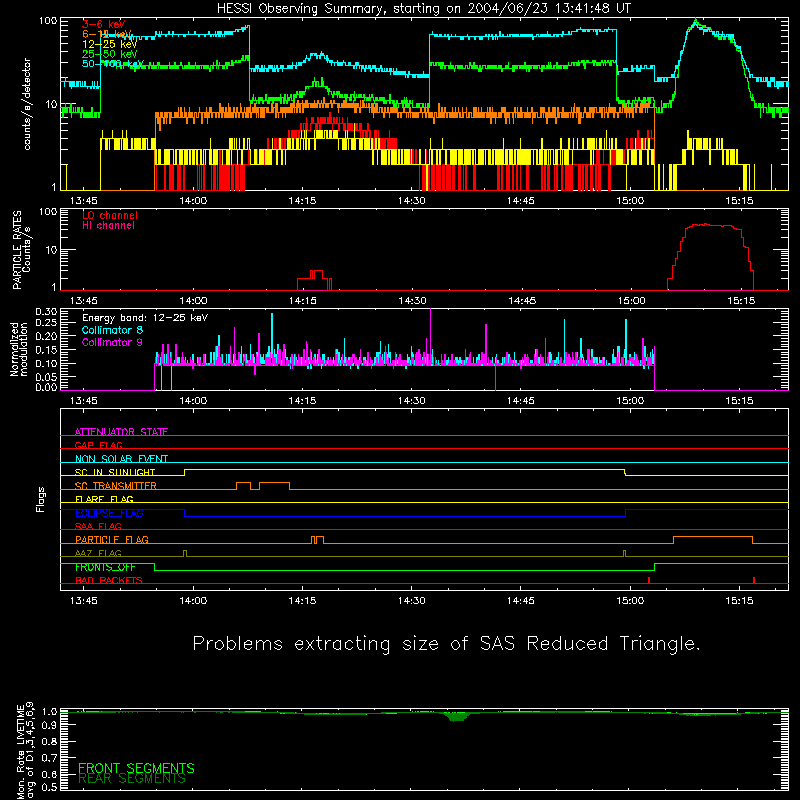Select the 50-100 keV legend label

click(113, 64)
